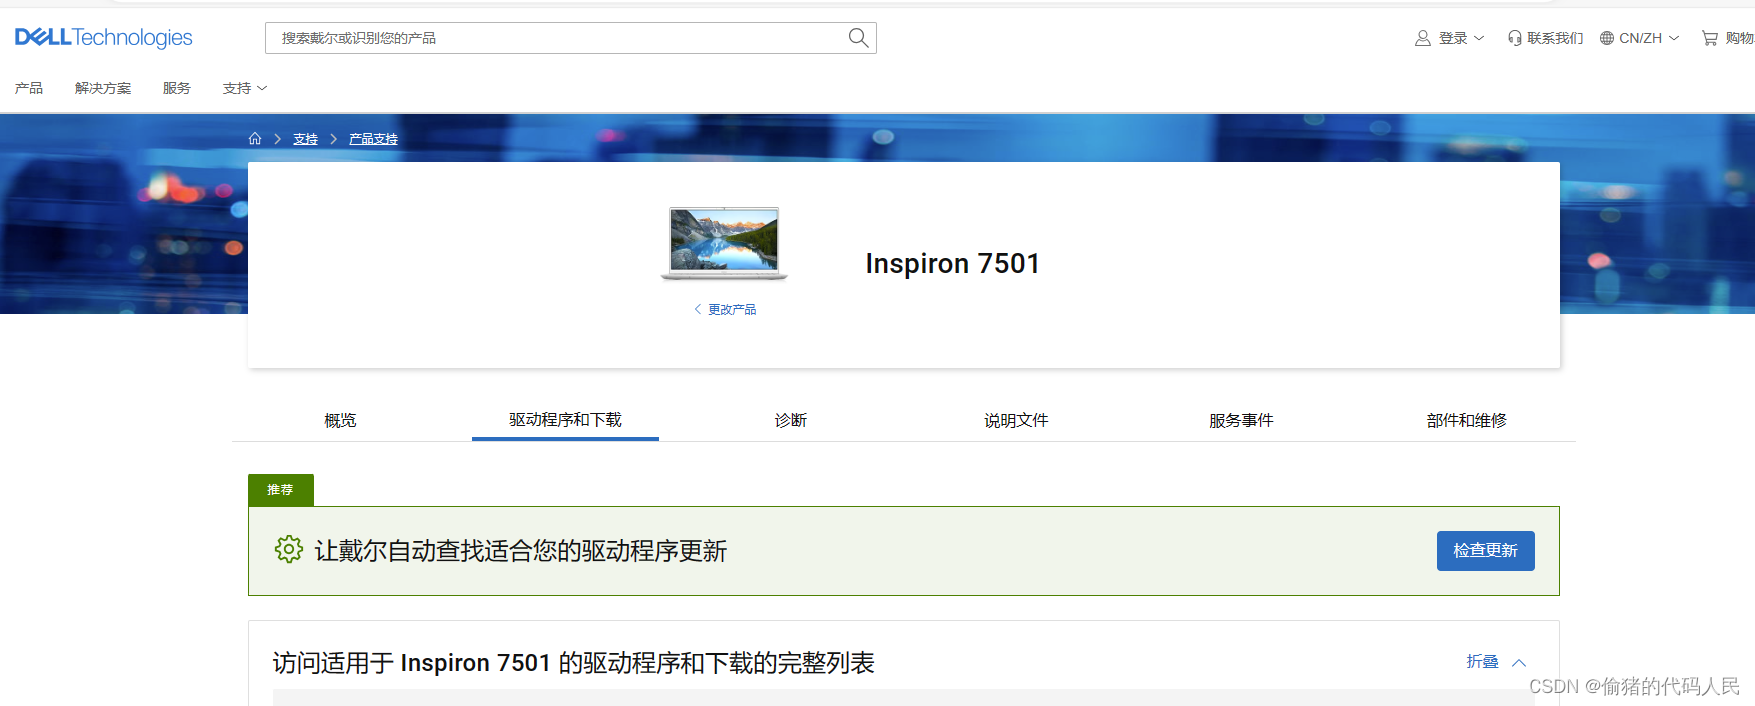
Task: Click the search magnifier icon
Action: tap(858, 38)
